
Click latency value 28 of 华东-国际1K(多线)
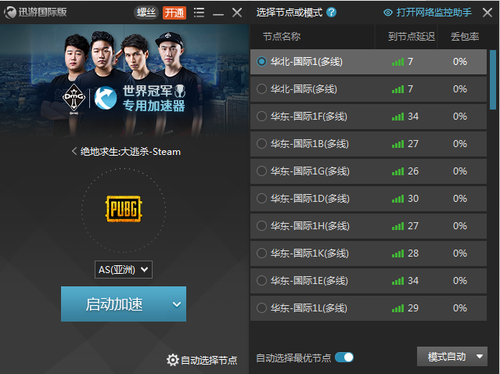pos(413,253)
